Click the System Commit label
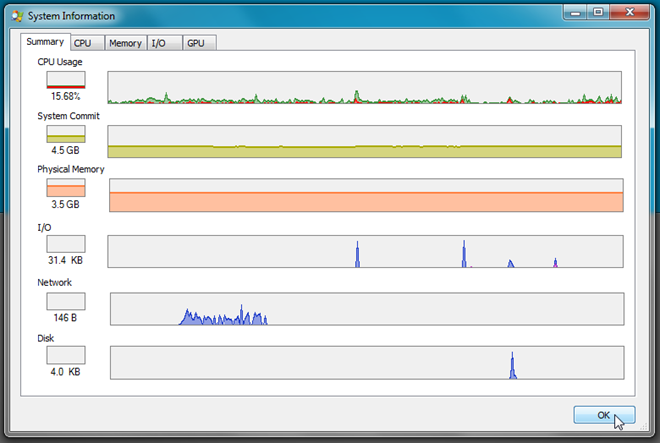Viewport: 660px width, 443px height. click(x=68, y=116)
